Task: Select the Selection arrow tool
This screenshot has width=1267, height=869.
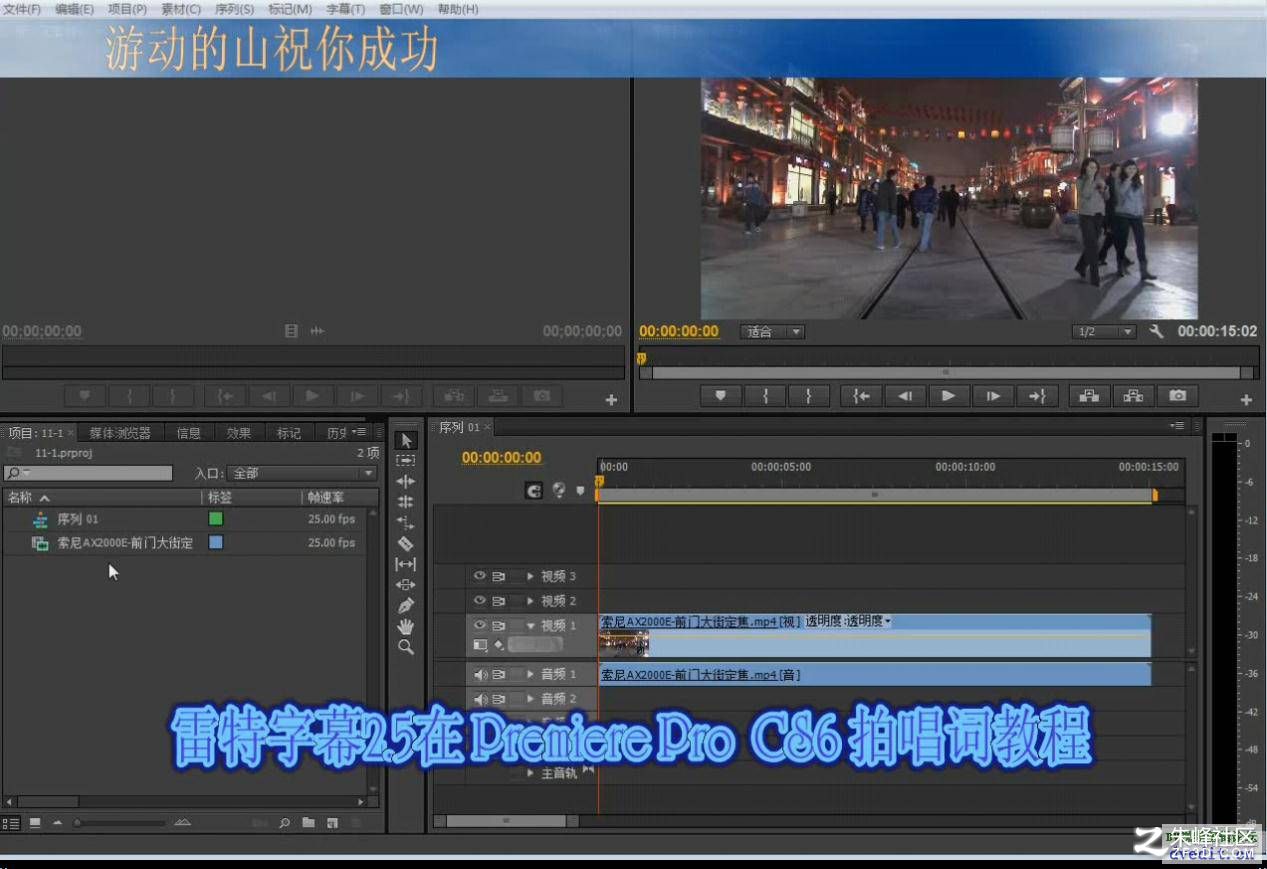Action: pyautogui.click(x=406, y=441)
